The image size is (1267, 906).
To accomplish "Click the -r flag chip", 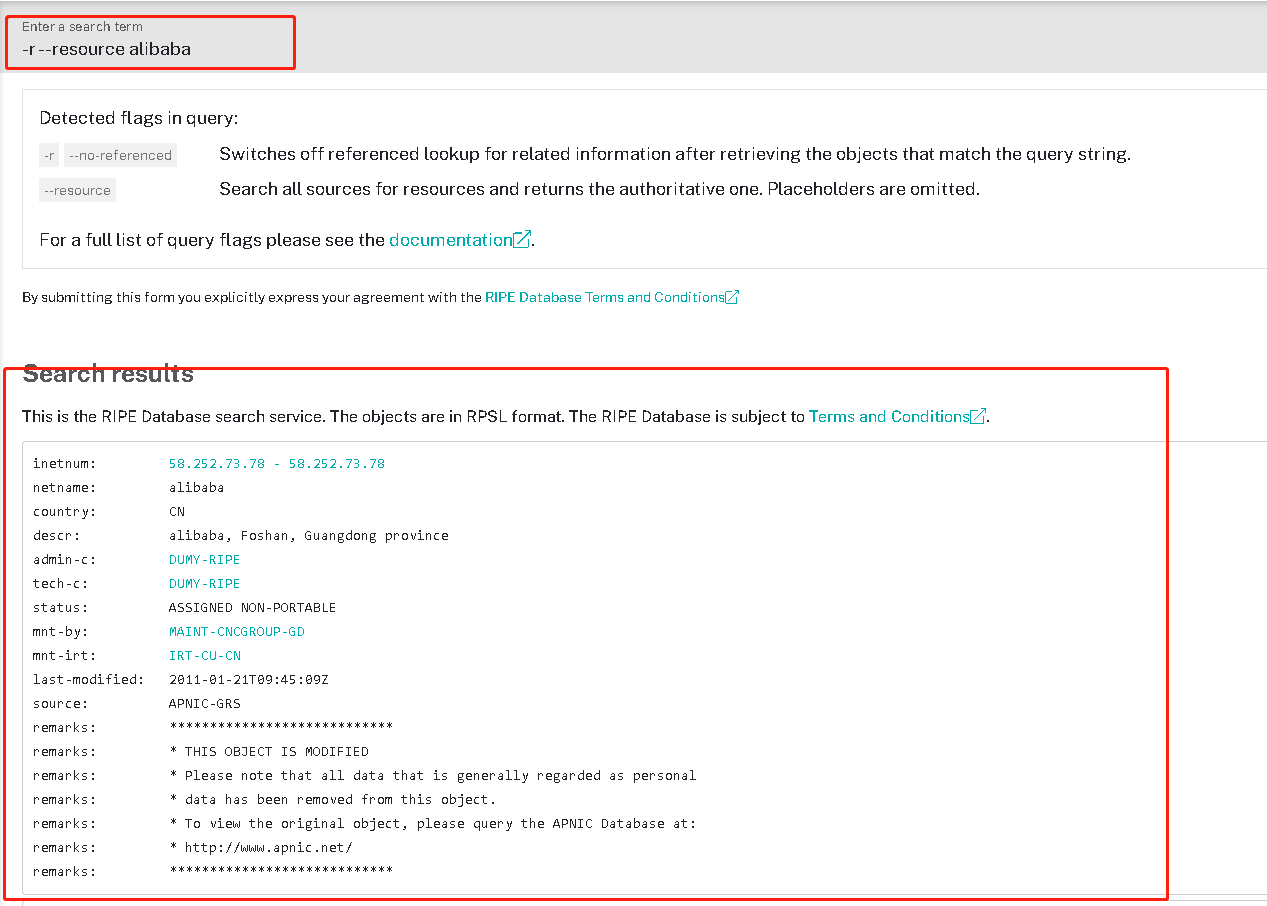I will click(49, 155).
